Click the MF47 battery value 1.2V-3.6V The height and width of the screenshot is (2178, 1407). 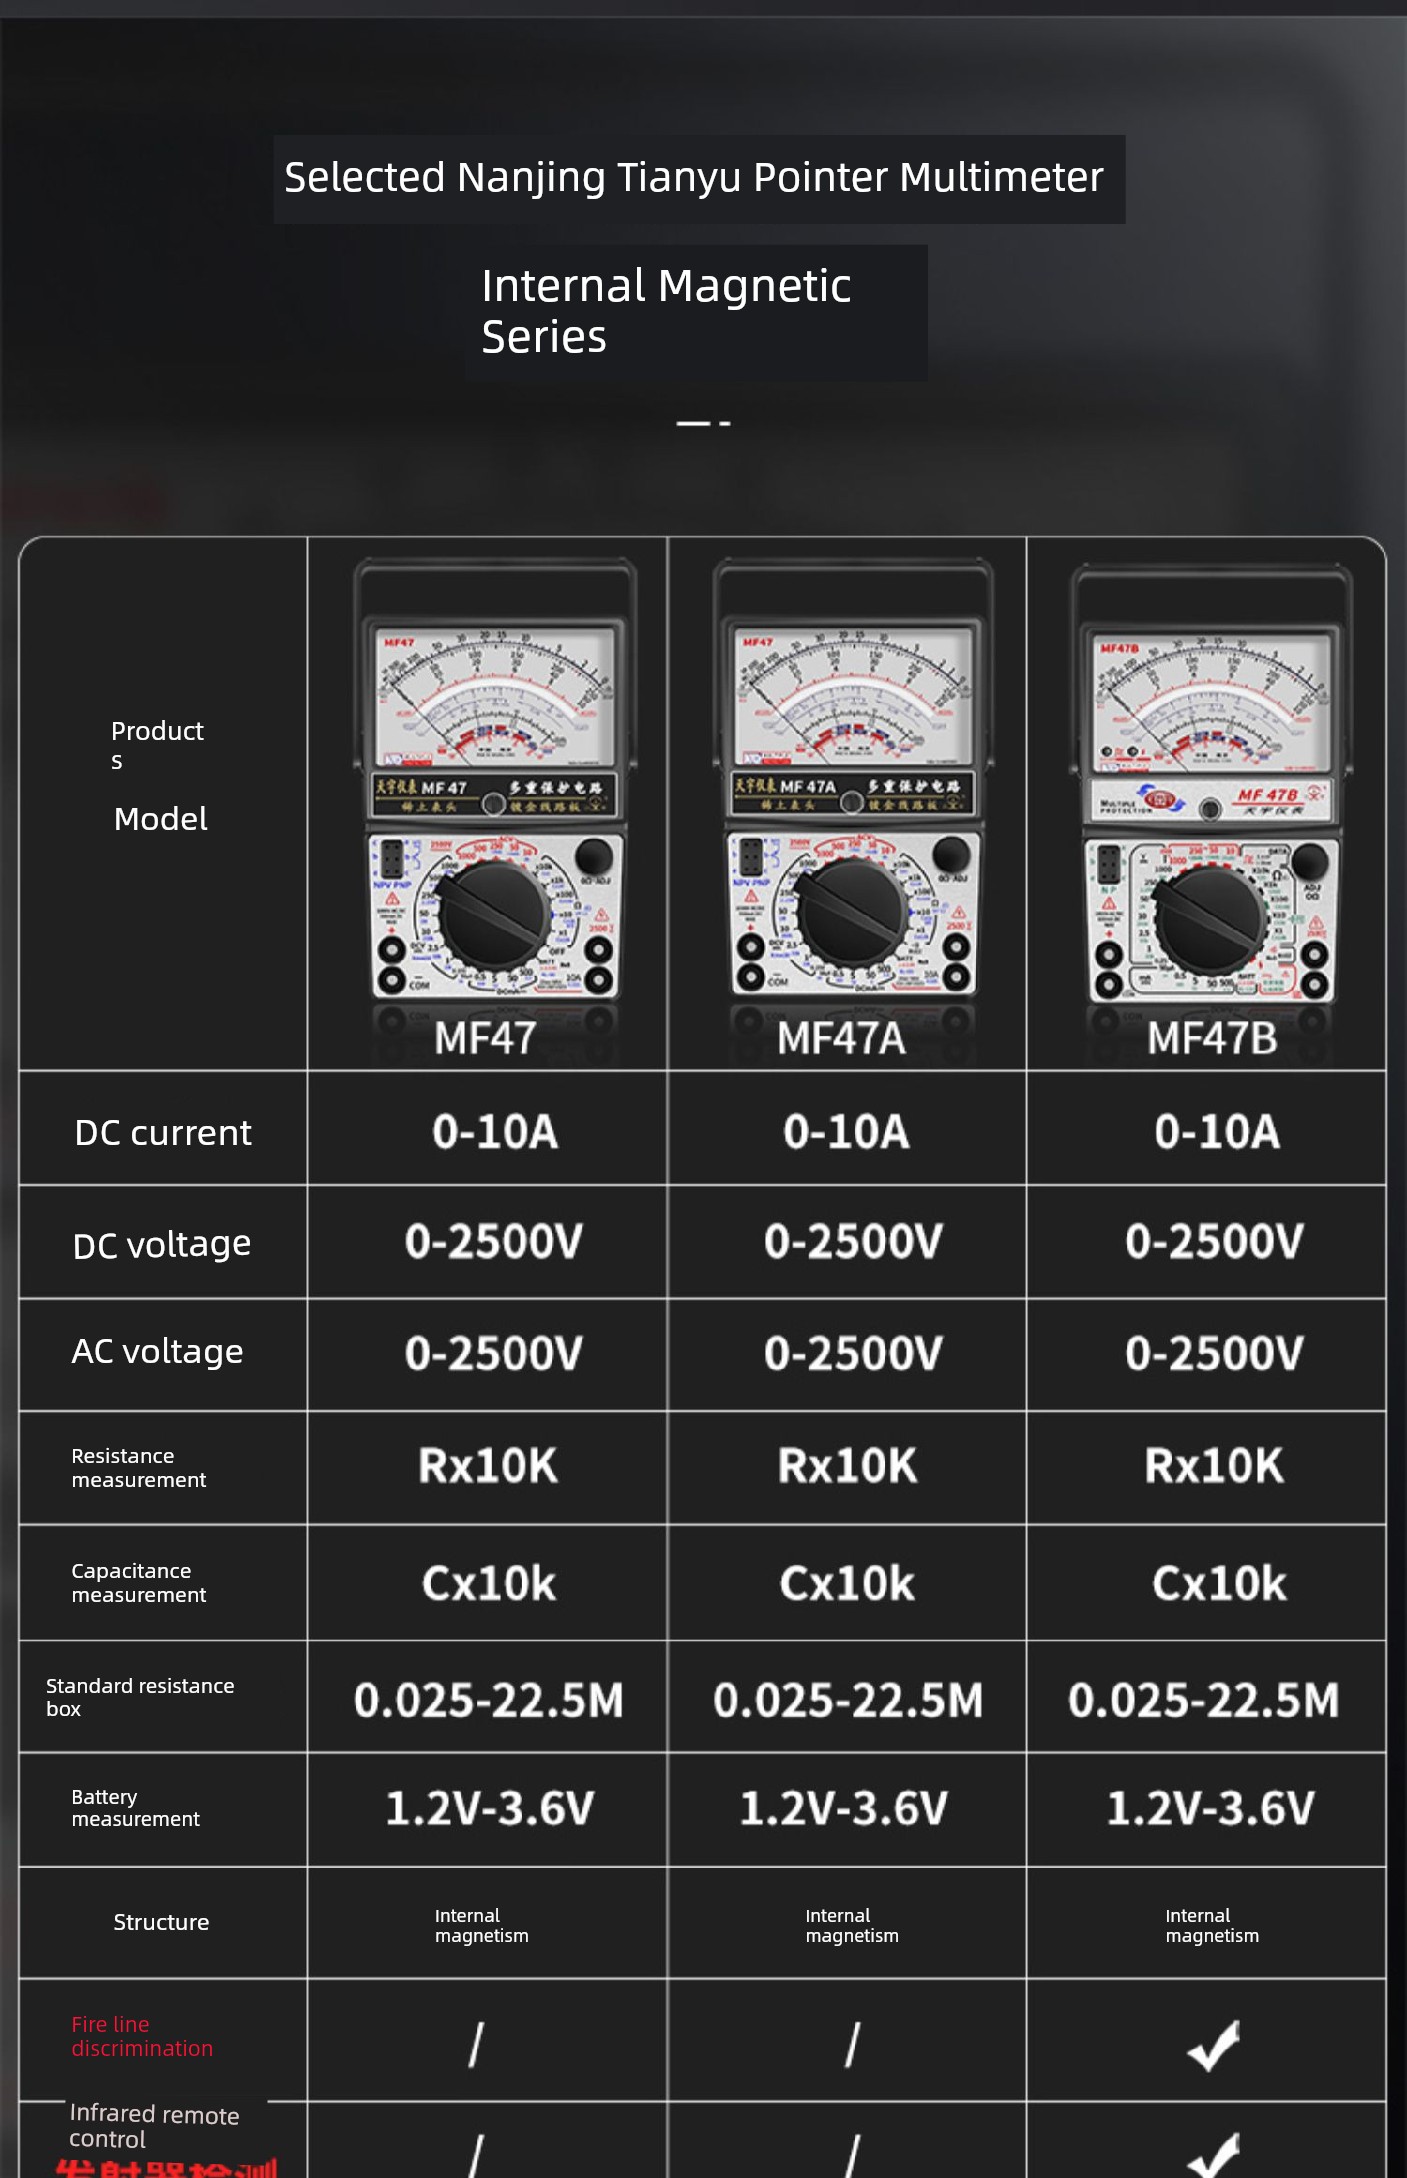(490, 1807)
